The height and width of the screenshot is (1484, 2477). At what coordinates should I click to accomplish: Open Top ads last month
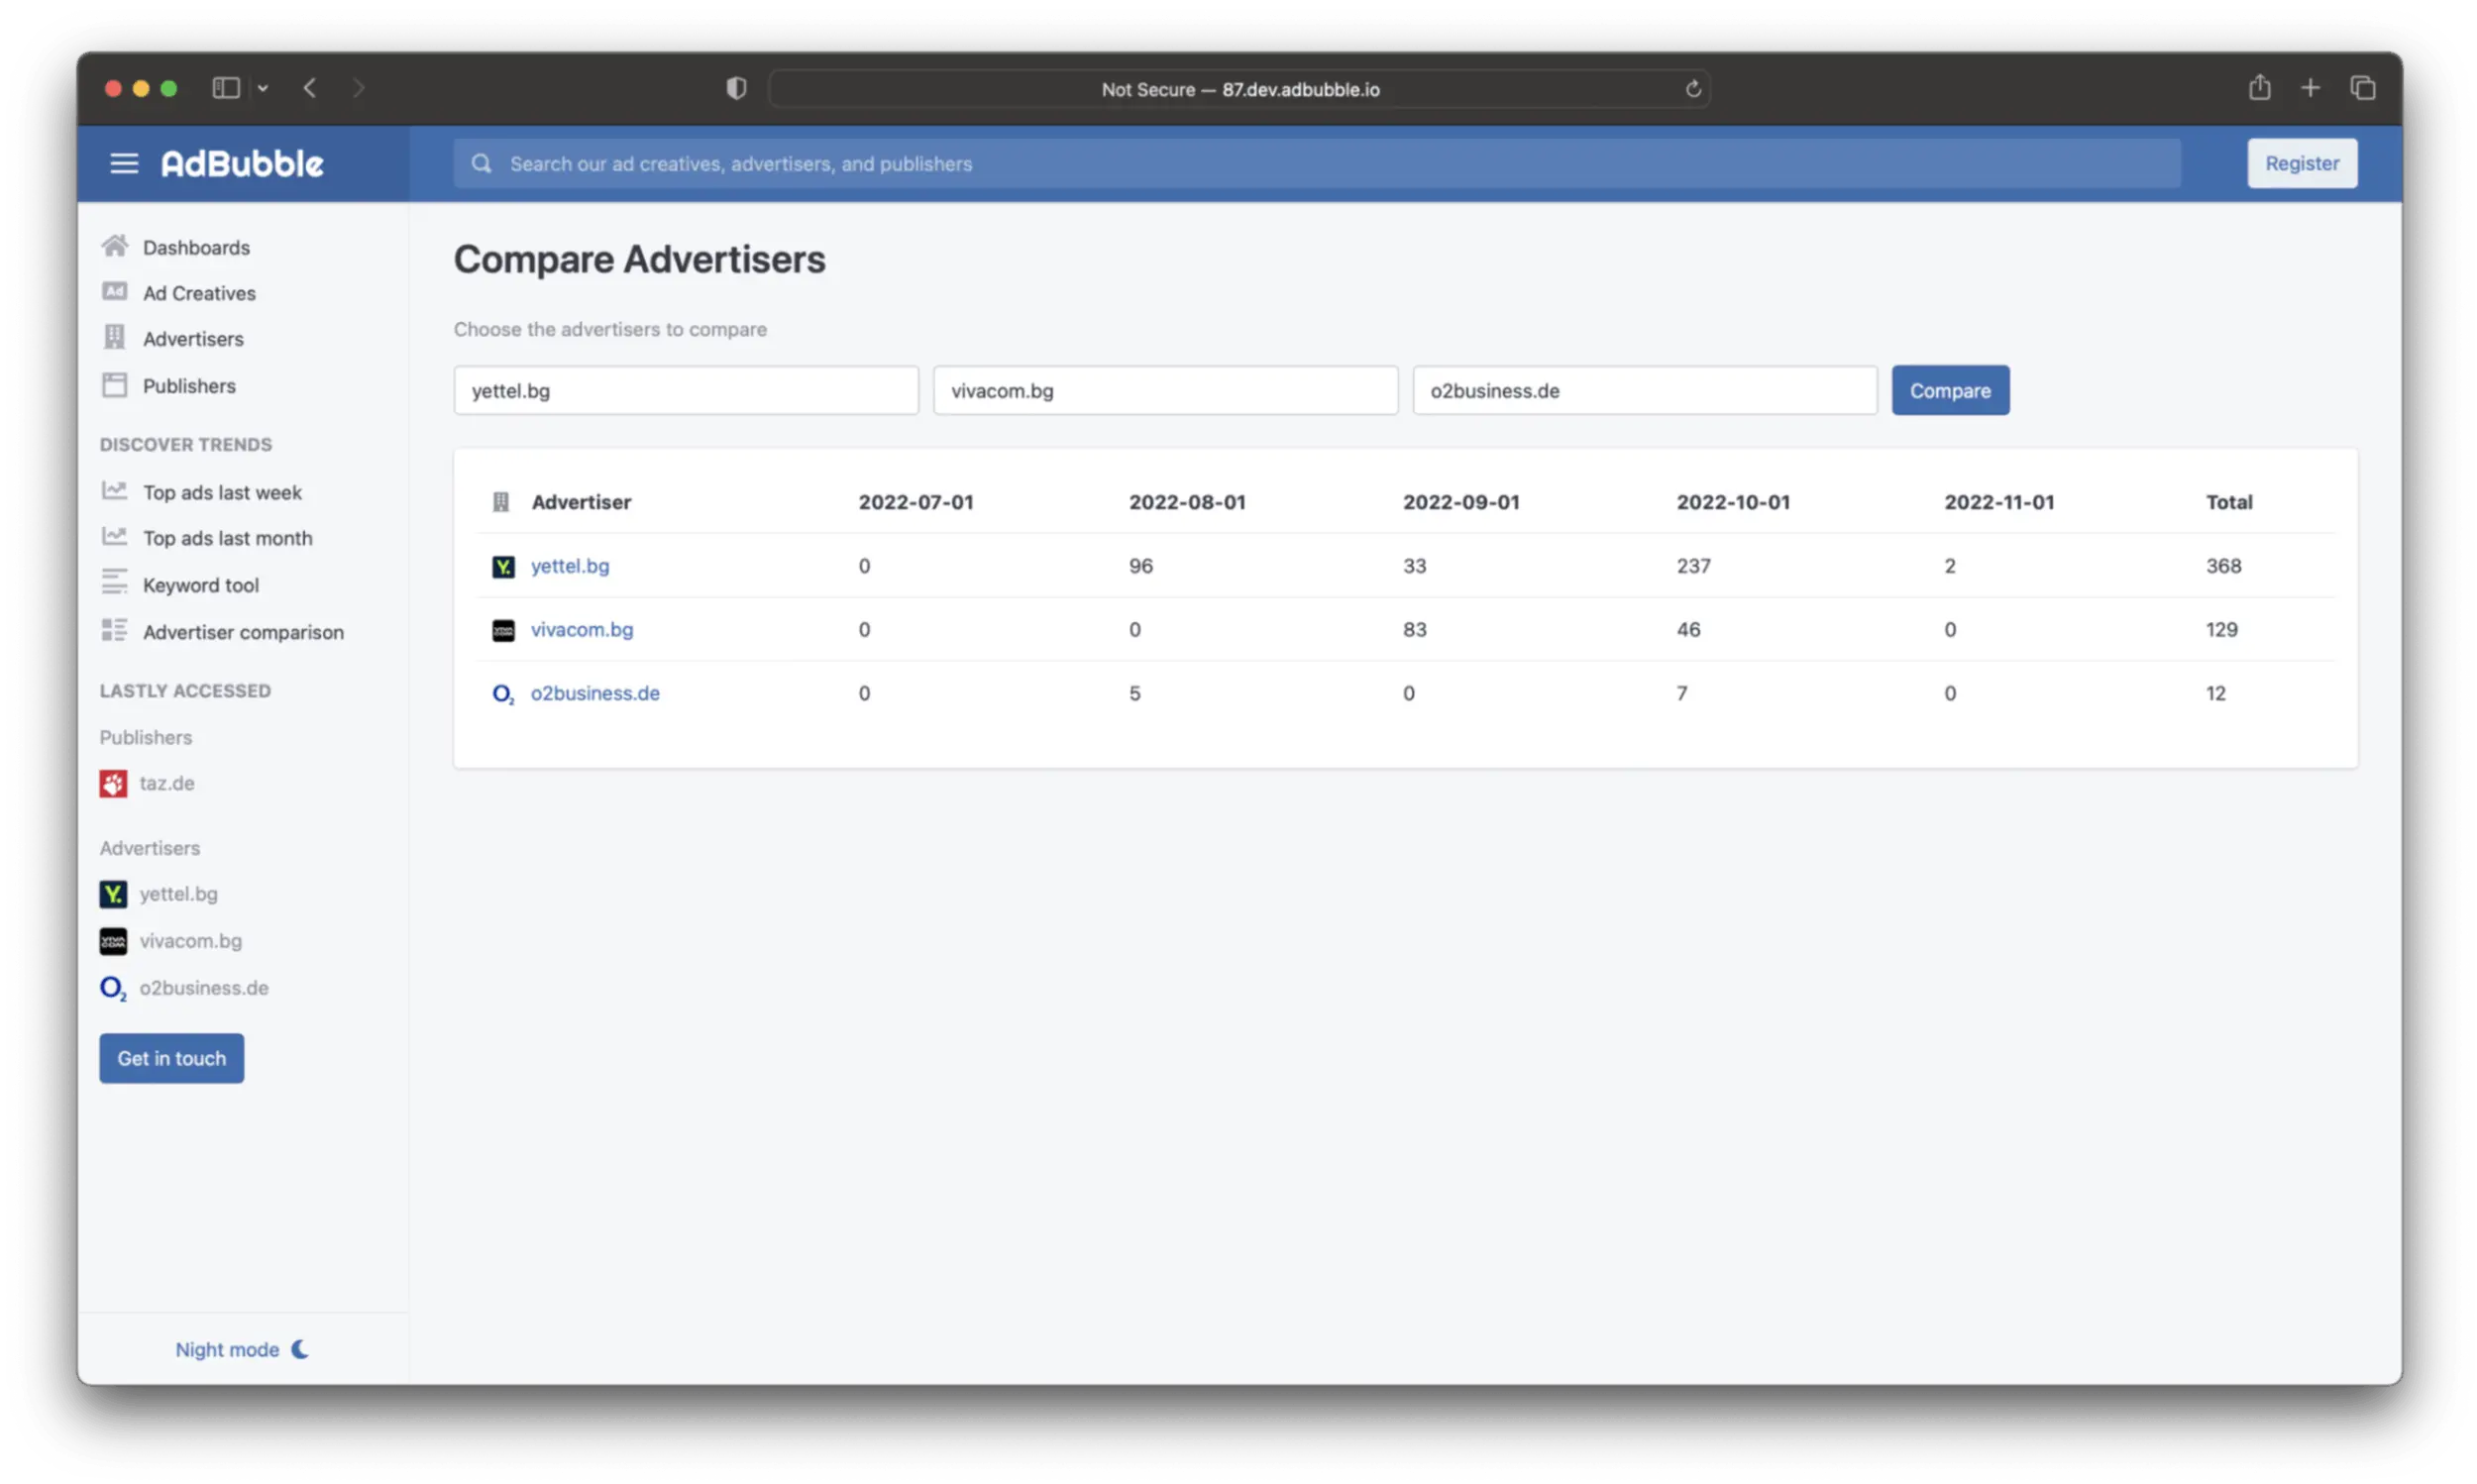(x=227, y=538)
